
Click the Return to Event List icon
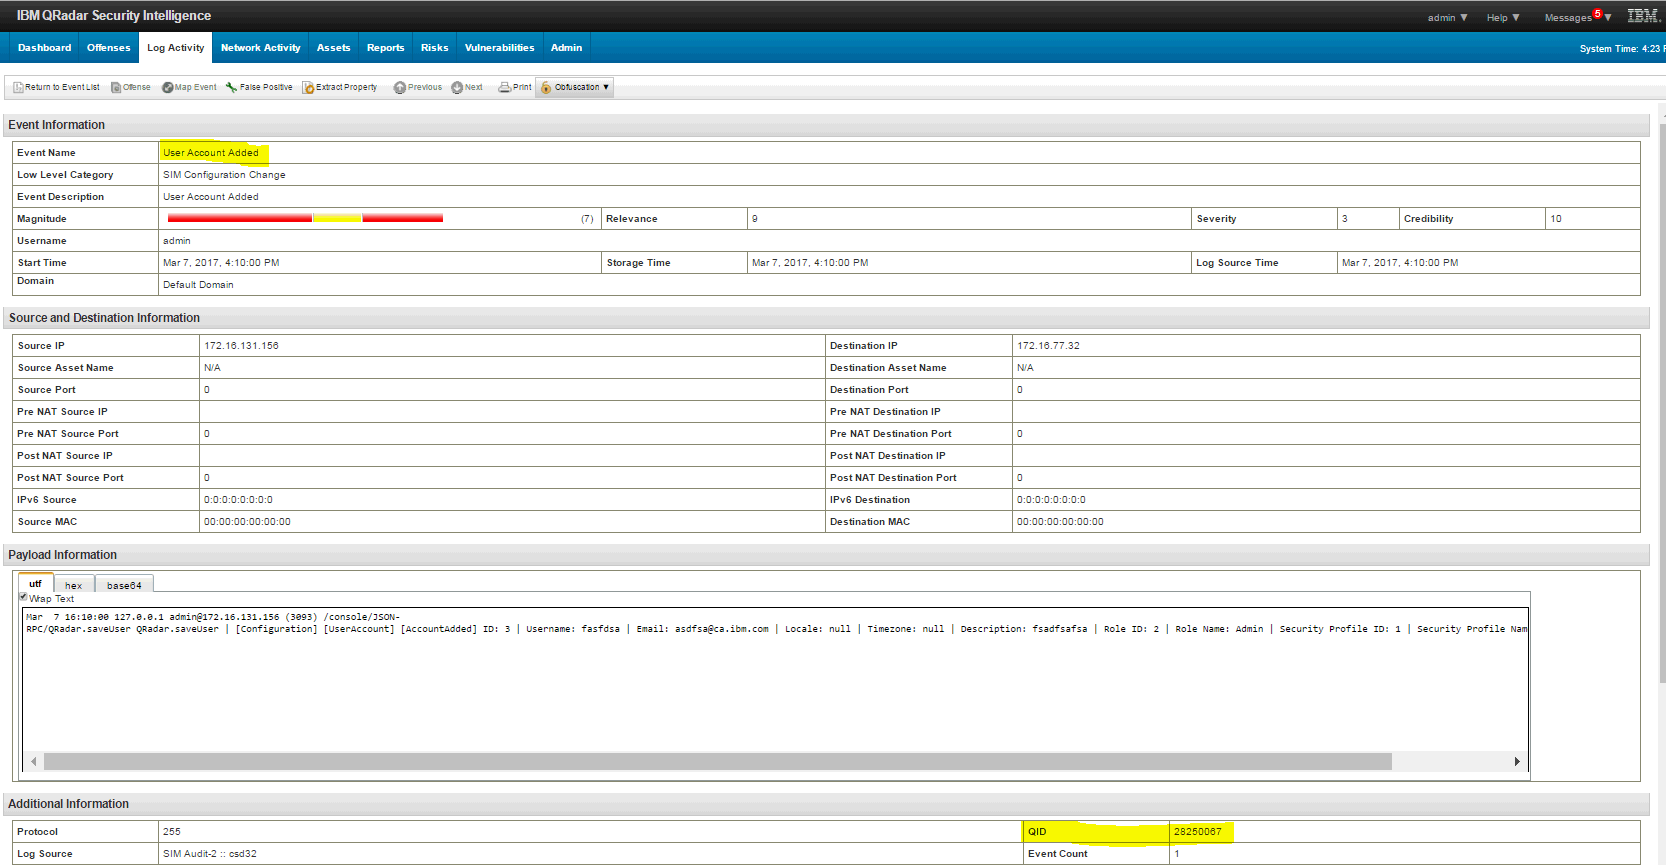point(18,88)
